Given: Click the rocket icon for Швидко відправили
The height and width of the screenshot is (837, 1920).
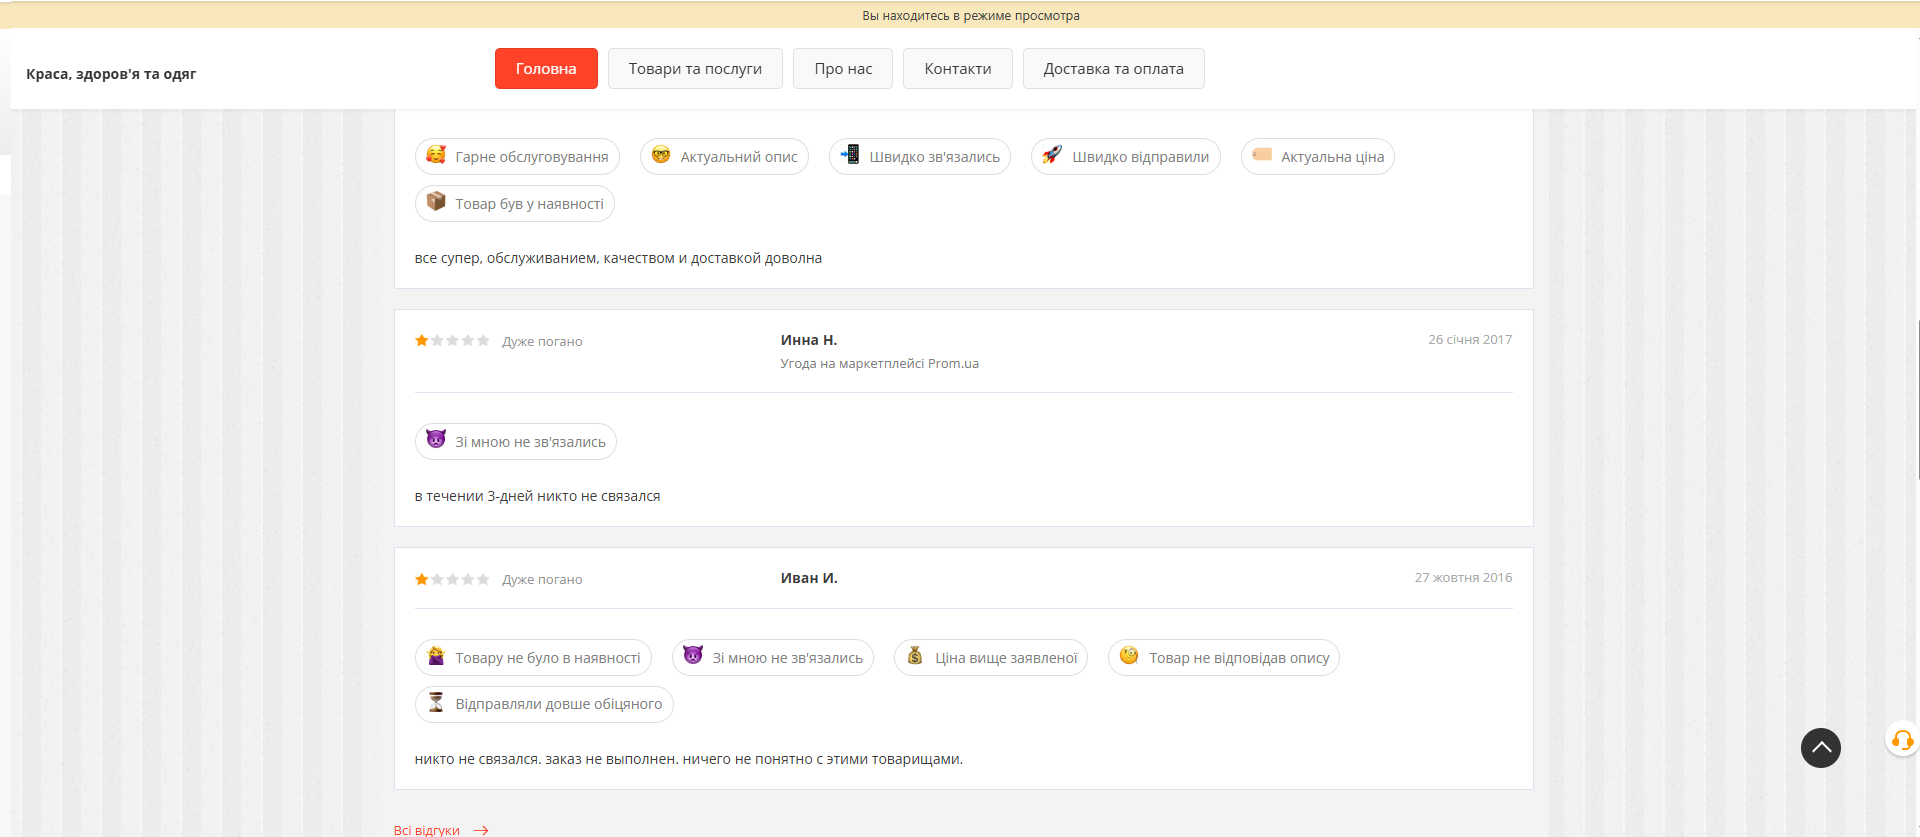Looking at the screenshot, I should (1052, 155).
